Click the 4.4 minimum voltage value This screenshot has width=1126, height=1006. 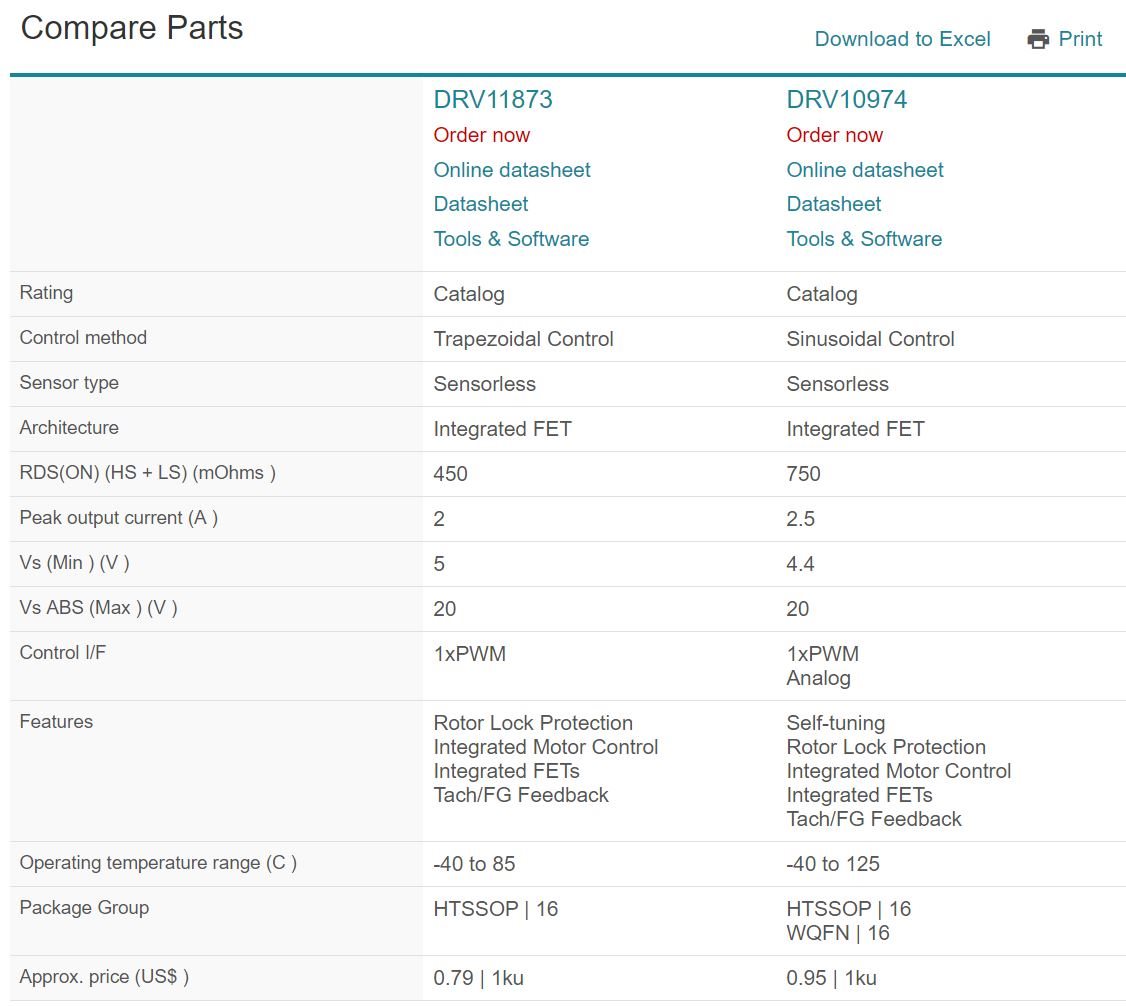800,564
